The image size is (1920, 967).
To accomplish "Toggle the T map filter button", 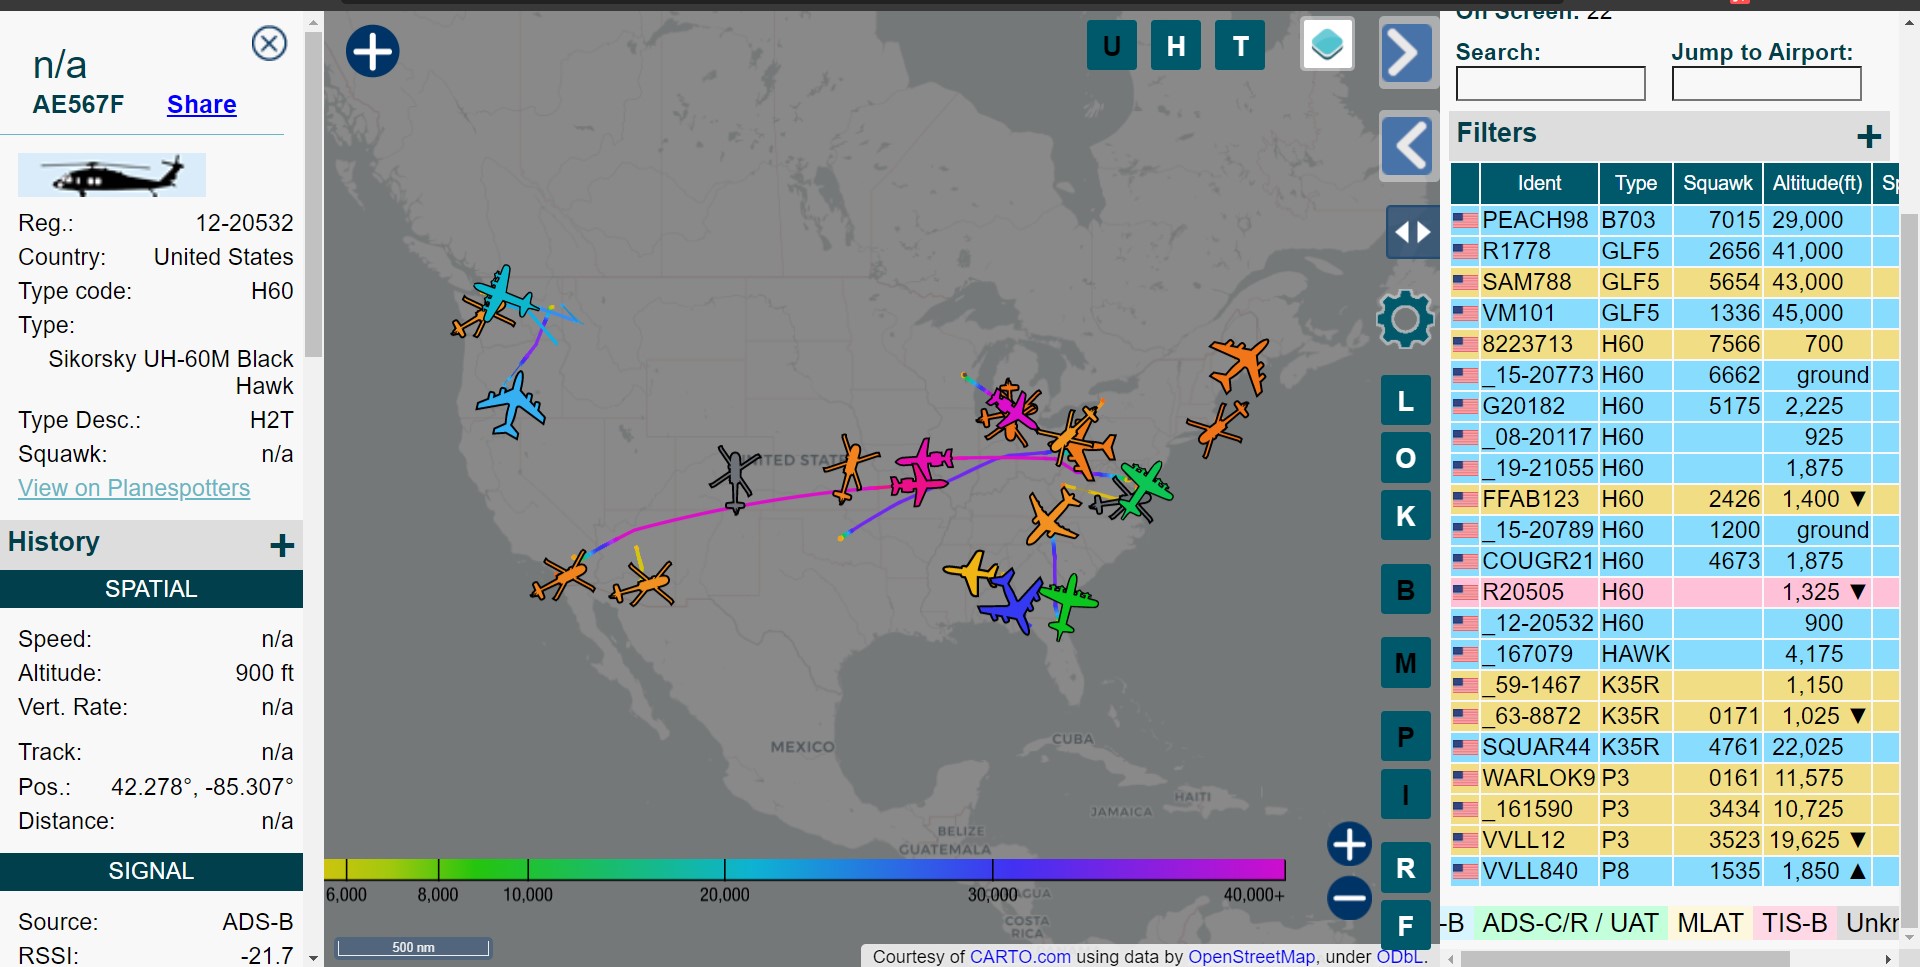I will click(x=1240, y=46).
